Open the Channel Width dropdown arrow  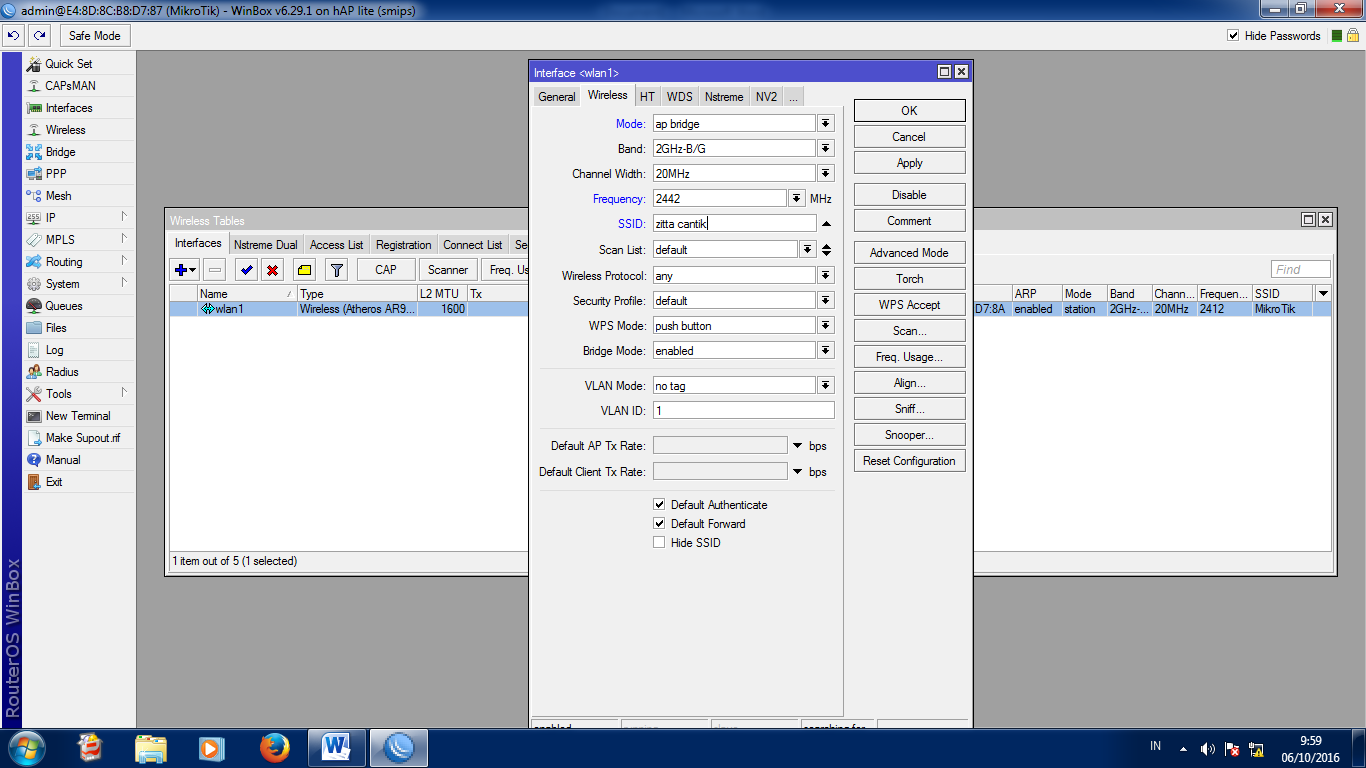[826, 174]
